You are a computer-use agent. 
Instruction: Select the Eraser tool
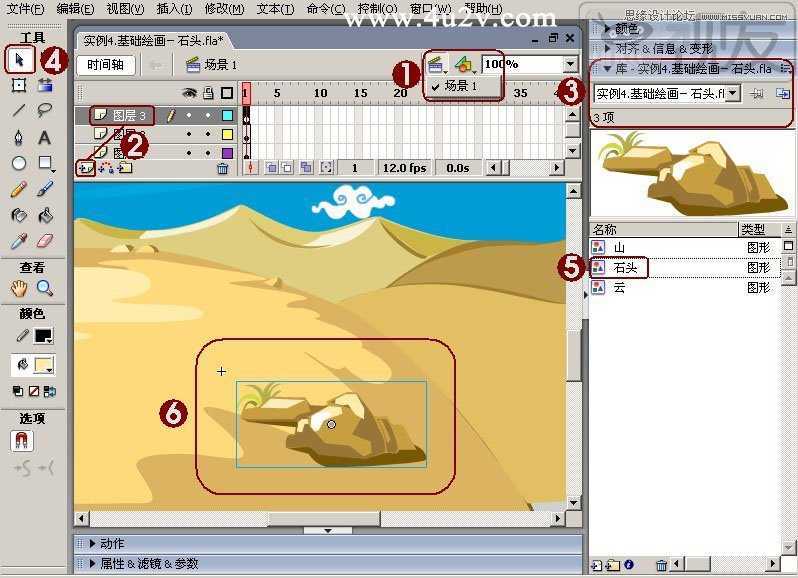point(45,241)
